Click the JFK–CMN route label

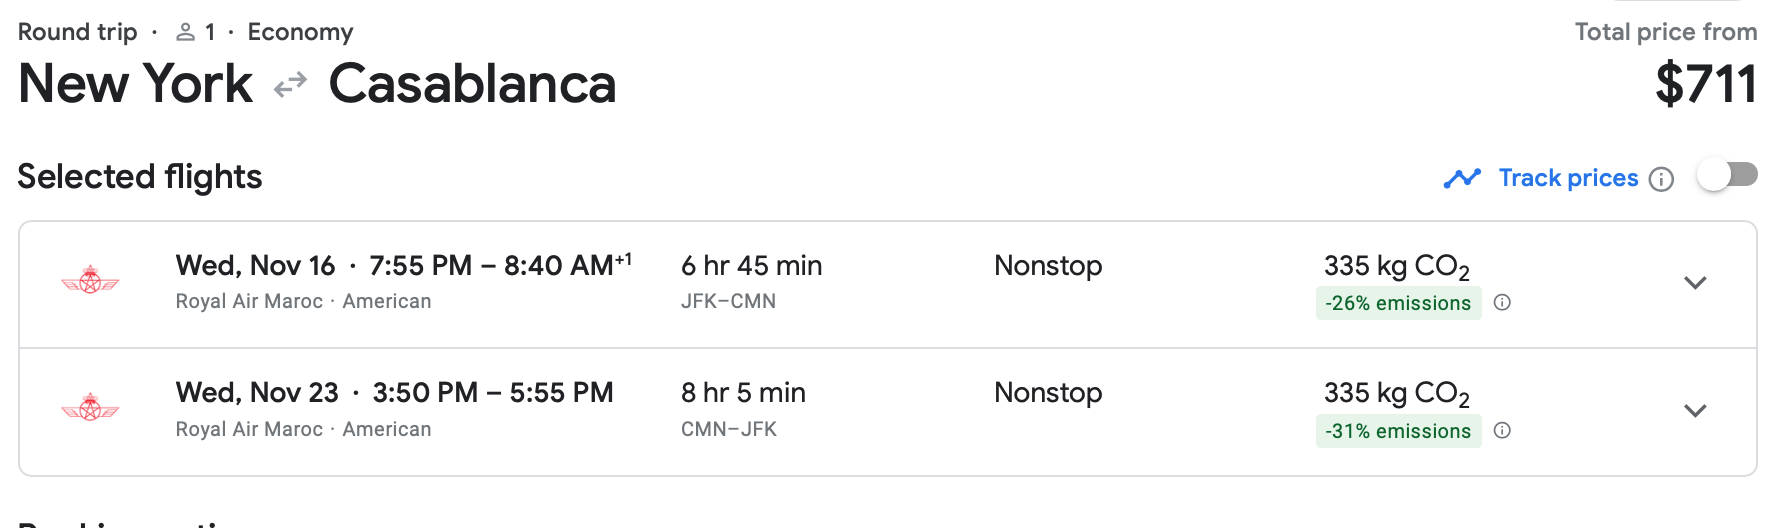728,301
